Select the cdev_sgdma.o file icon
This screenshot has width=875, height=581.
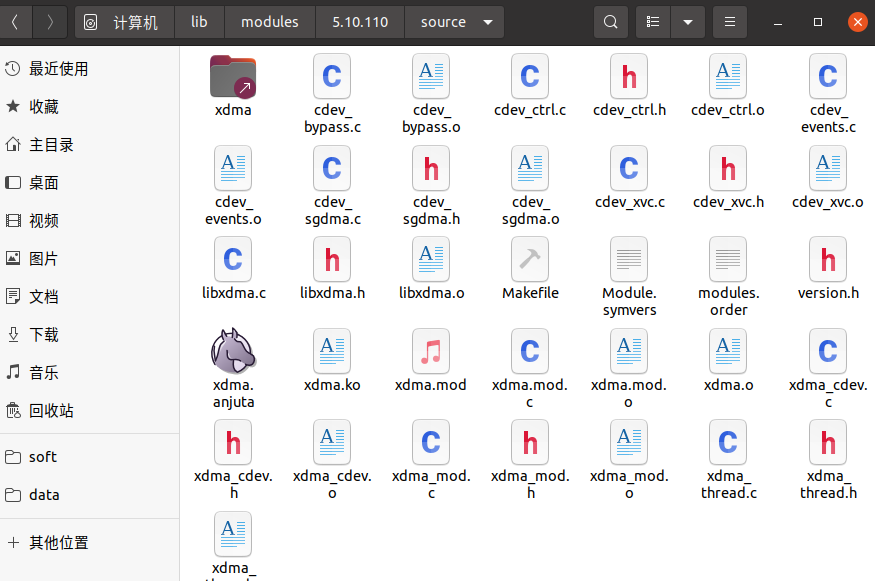tap(530, 168)
